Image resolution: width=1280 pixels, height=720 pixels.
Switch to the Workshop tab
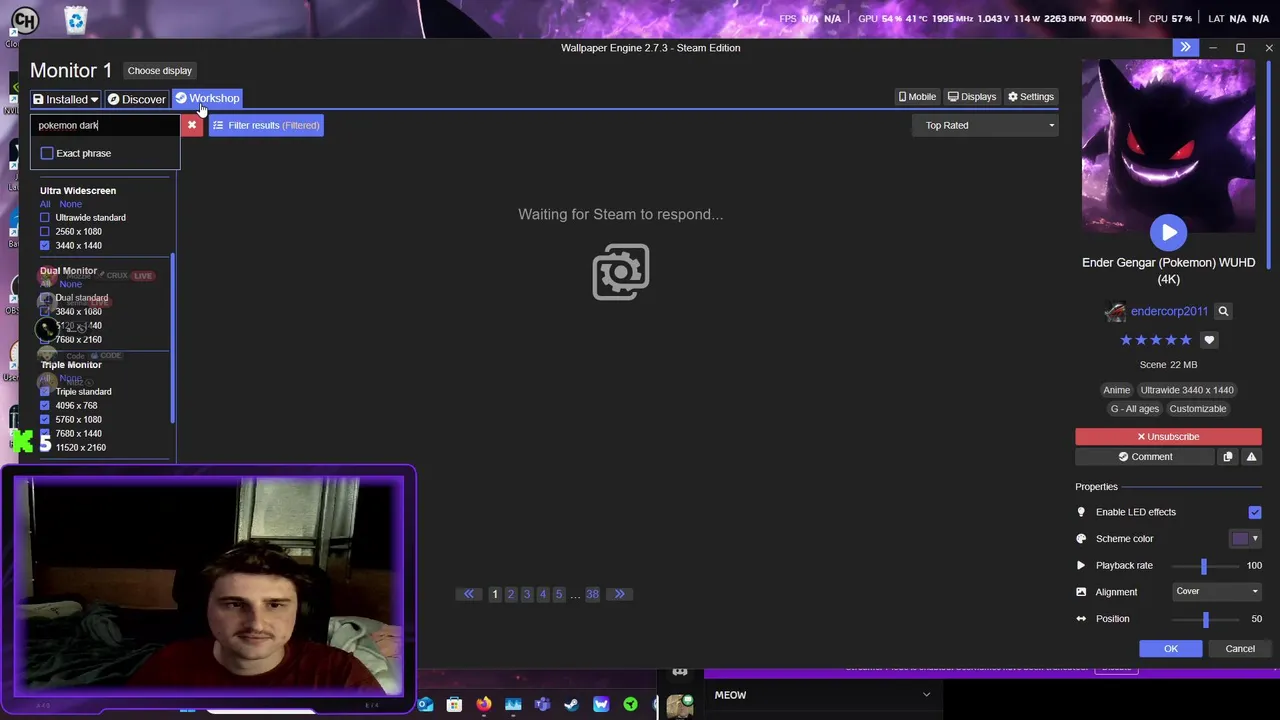pos(207,98)
